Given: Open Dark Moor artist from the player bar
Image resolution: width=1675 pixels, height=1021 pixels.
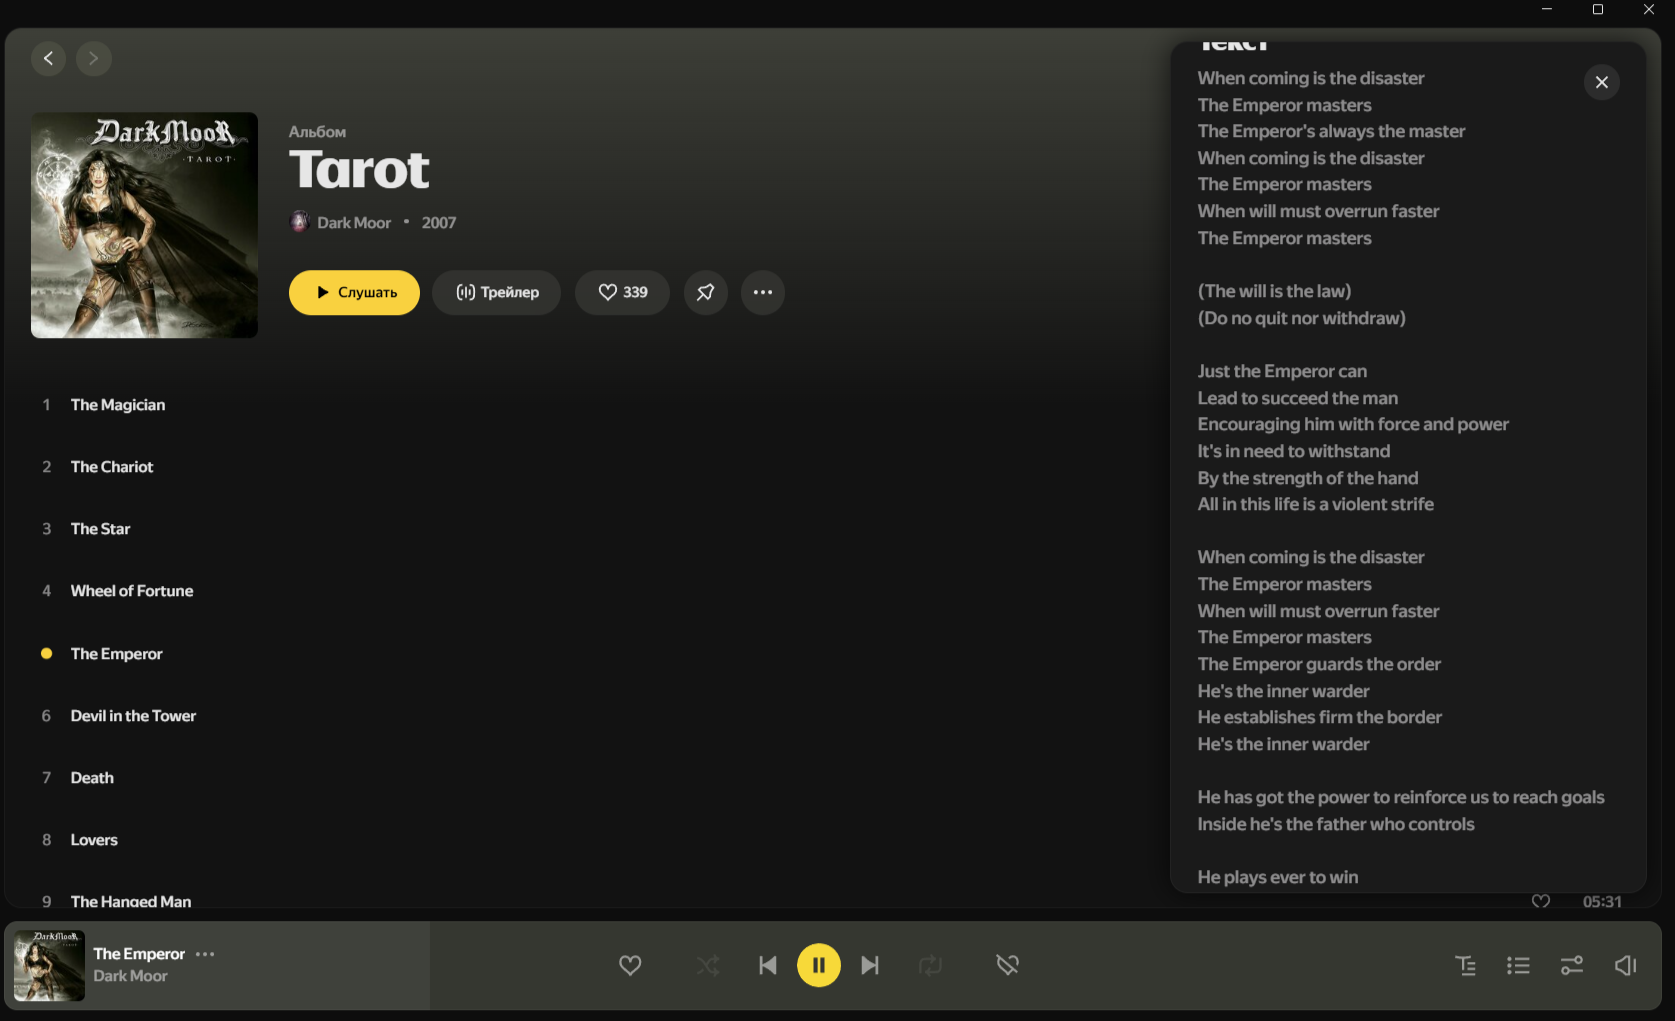Looking at the screenshot, I should click(130, 976).
